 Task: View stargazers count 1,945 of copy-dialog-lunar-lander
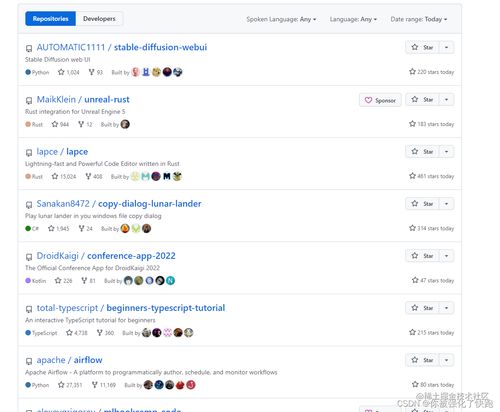coord(59,229)
